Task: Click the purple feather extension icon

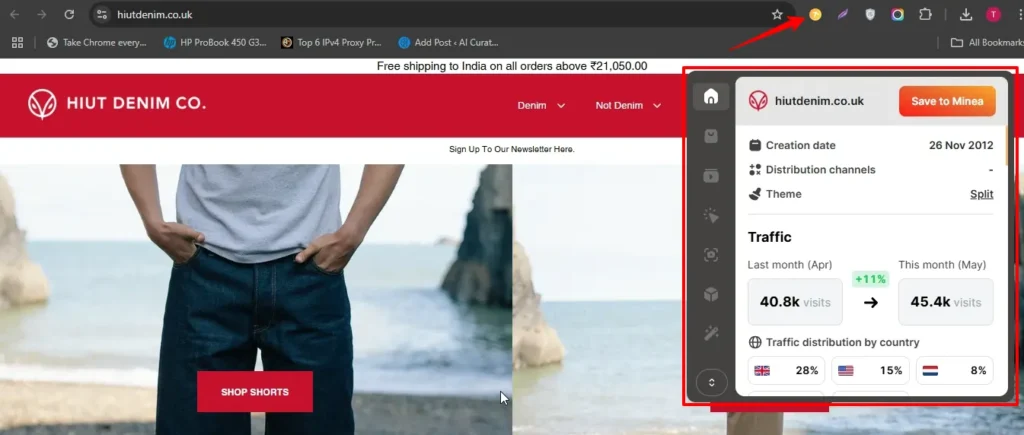Action: pyautogui.click(x=842, y=14)
